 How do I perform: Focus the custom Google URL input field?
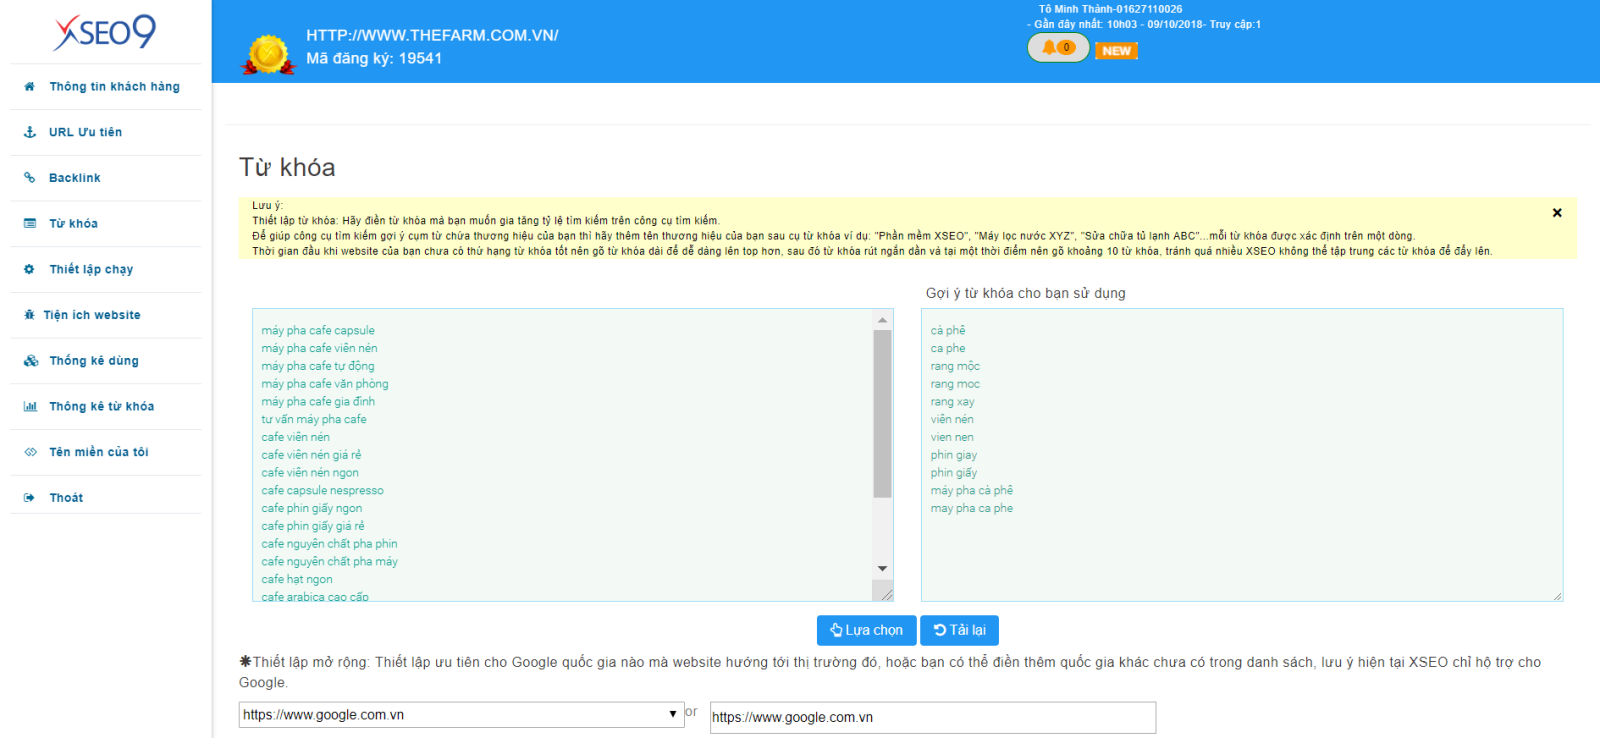pos(932,717)
